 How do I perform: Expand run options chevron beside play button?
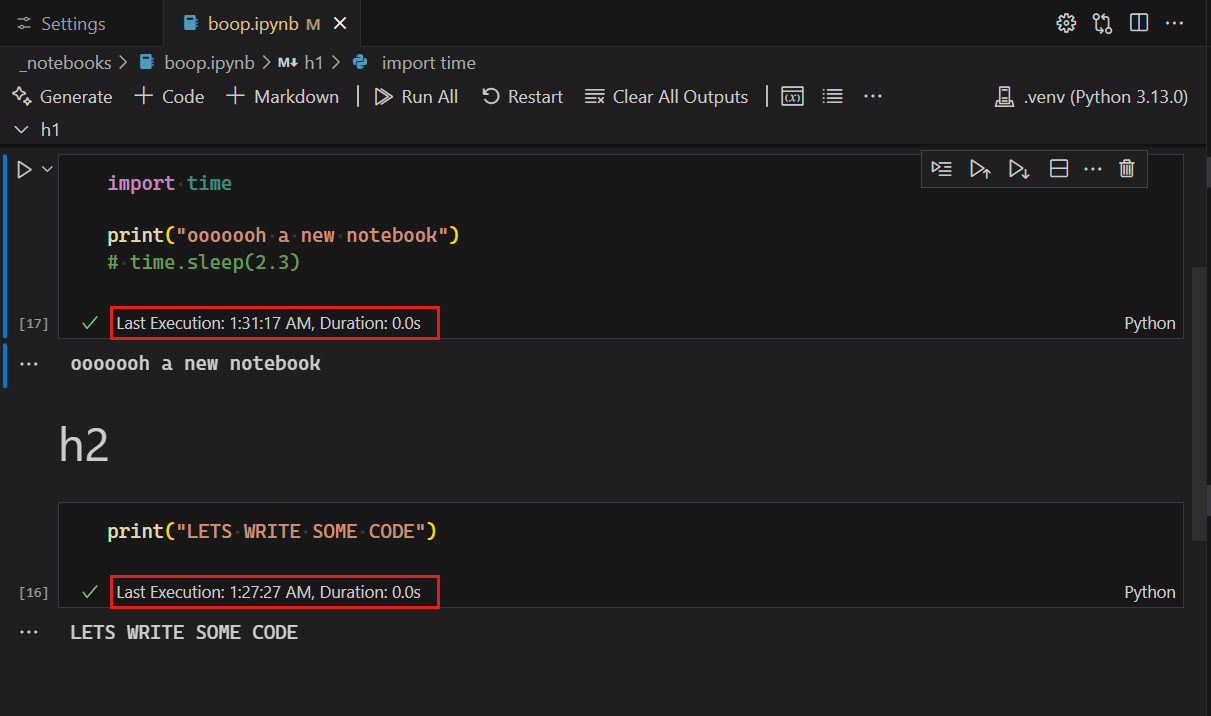point(47,169)
